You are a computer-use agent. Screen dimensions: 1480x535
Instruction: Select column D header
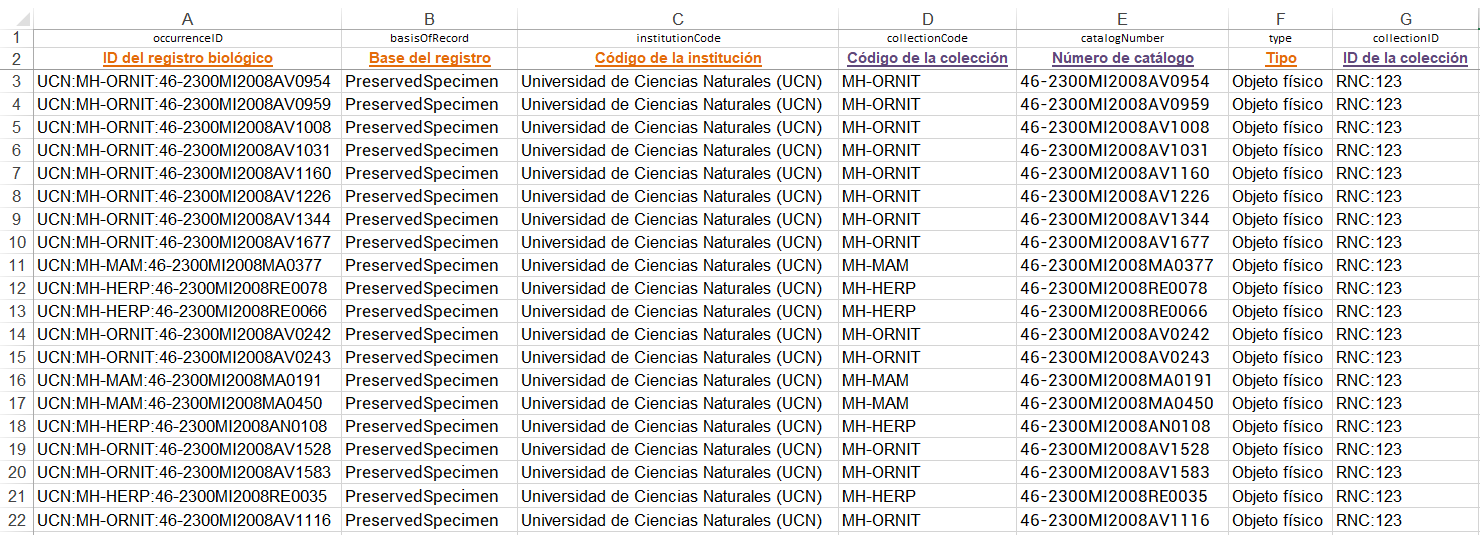tap(927, 18)
